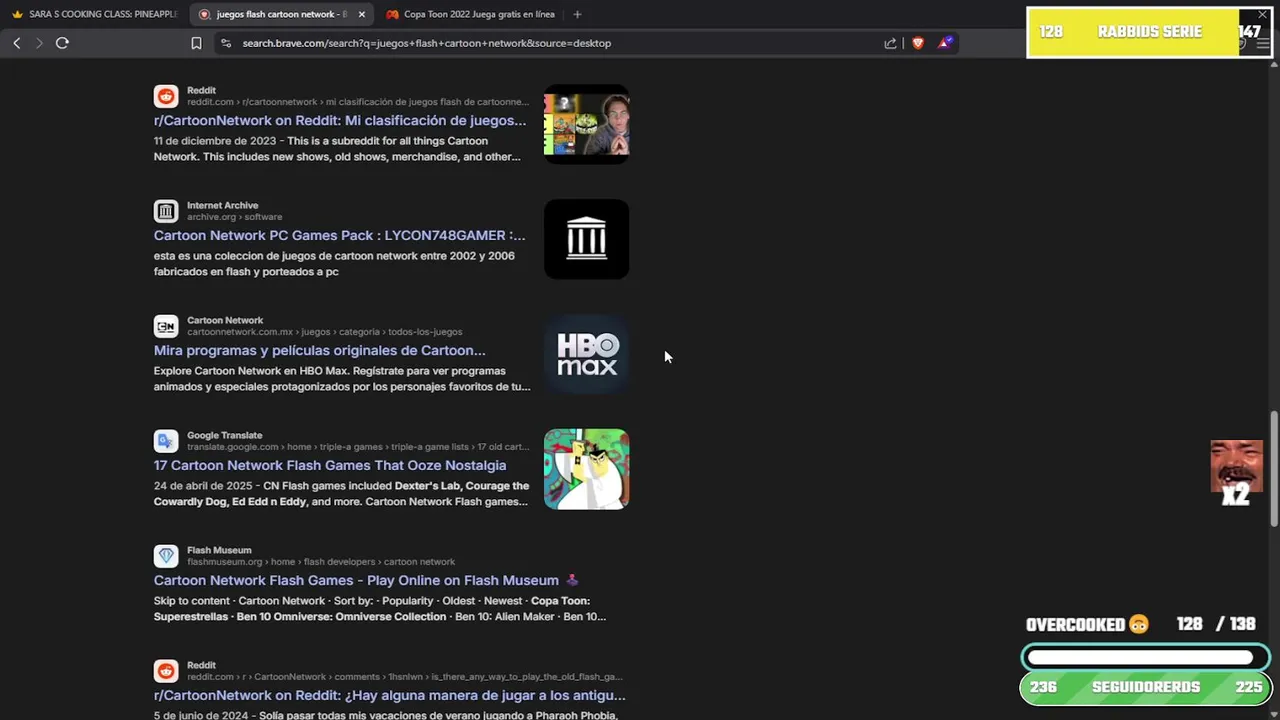The image size is (1280, 720).
Task: Close the juegos flash cartoon network tab
Action: (x=361, y=14)
